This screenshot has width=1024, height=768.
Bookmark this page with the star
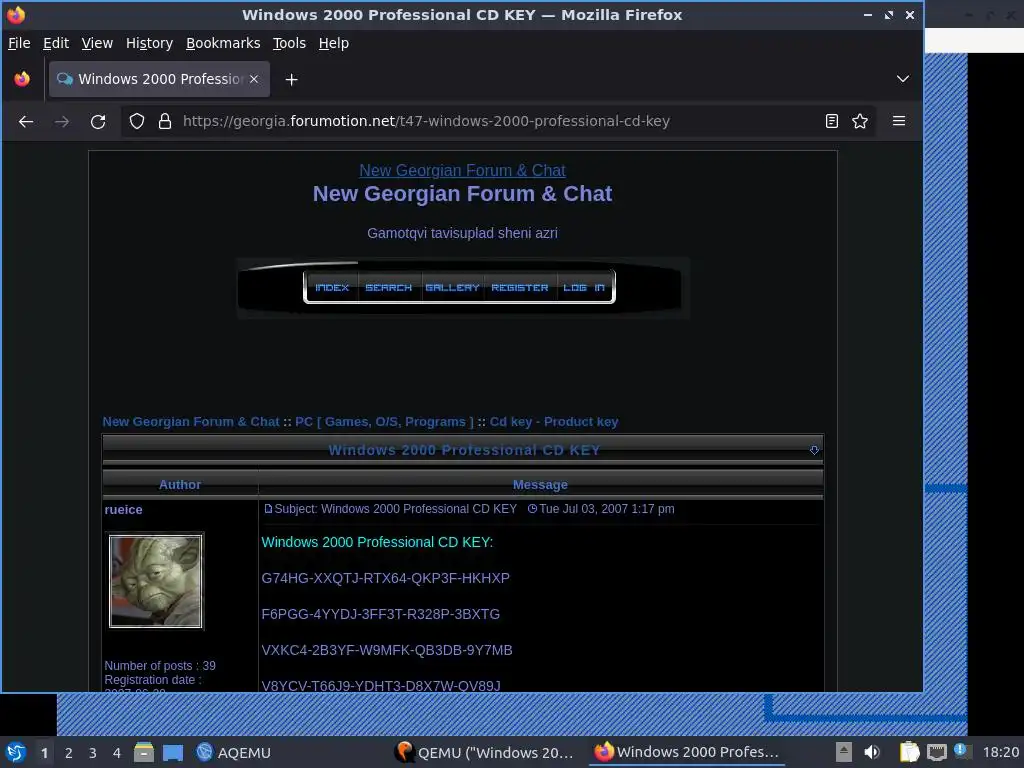coord(860,121)
